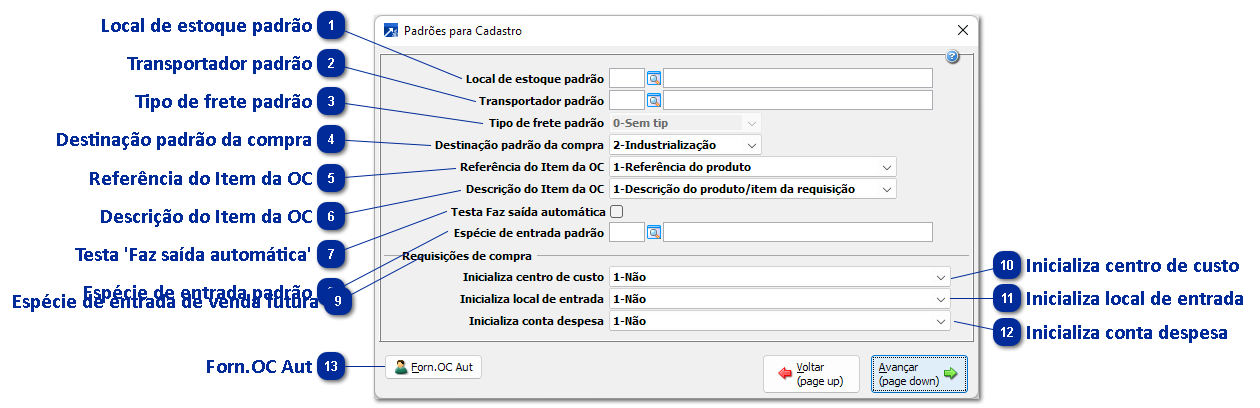Click Transportador padrão description field
Screen dimensions: 1260x408
click(798, 100)
